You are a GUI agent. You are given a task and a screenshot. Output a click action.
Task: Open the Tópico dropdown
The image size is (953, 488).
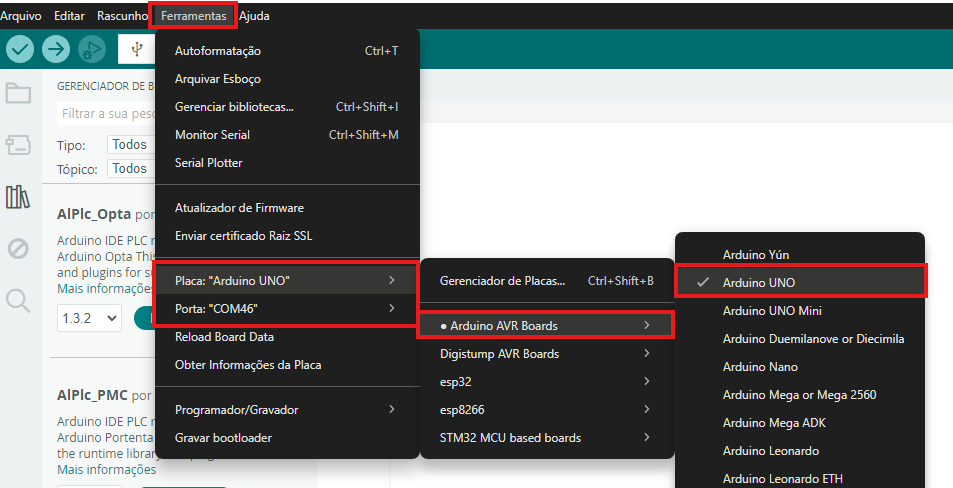click(x=131, y=168)
